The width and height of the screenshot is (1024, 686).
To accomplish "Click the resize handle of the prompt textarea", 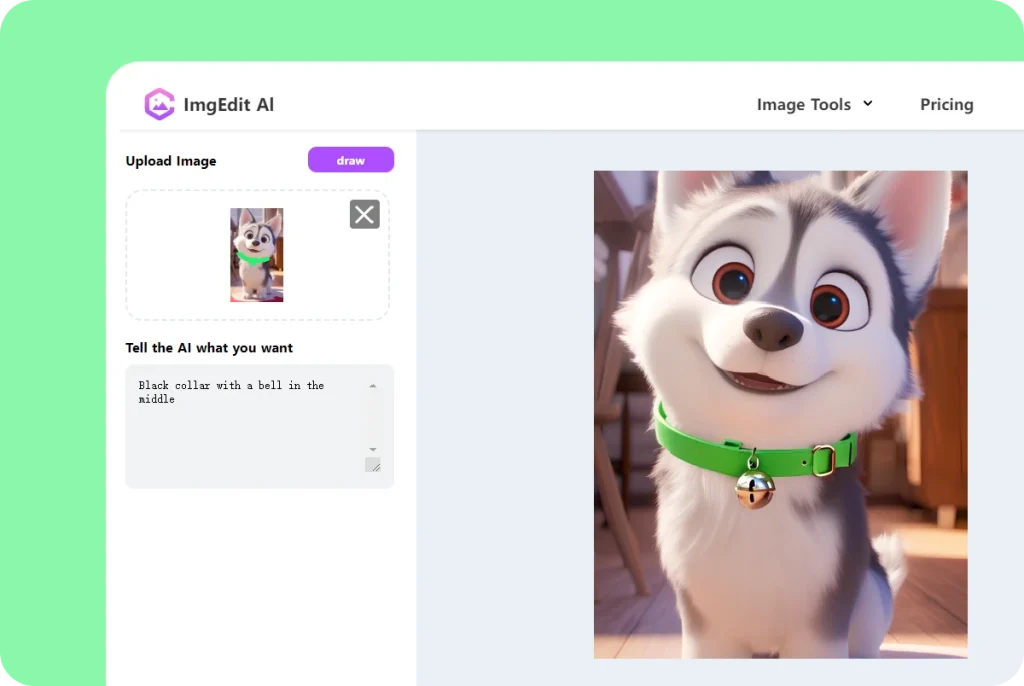I will coord(373,465).
